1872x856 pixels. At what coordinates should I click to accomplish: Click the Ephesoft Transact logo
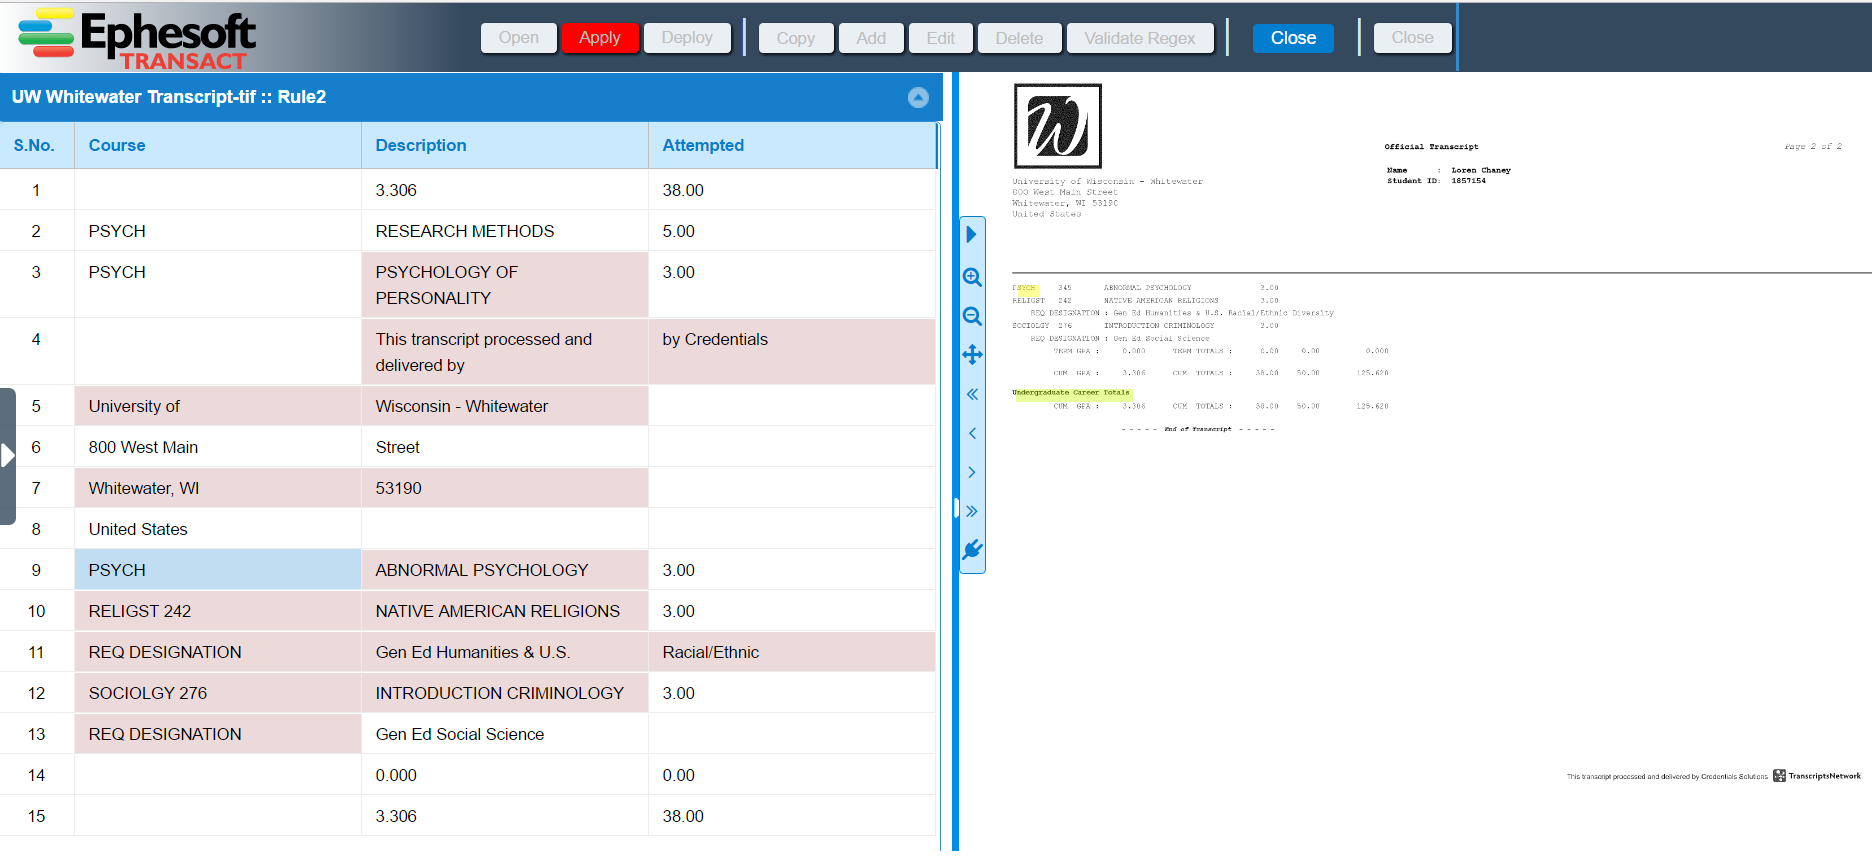(x=137, y=39)
